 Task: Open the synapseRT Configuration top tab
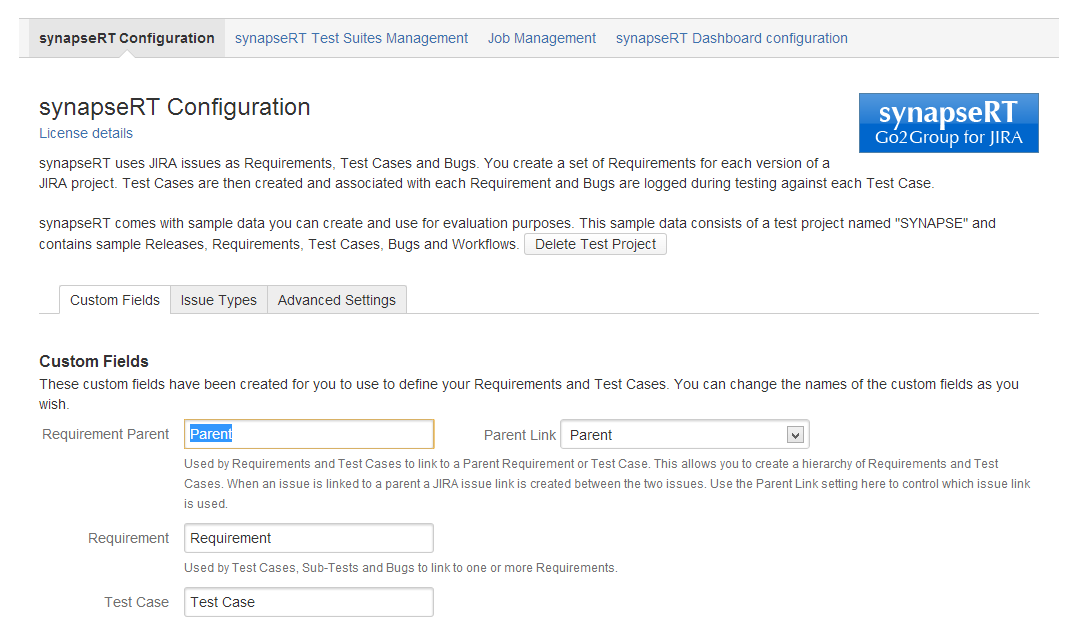pos(126,38)
